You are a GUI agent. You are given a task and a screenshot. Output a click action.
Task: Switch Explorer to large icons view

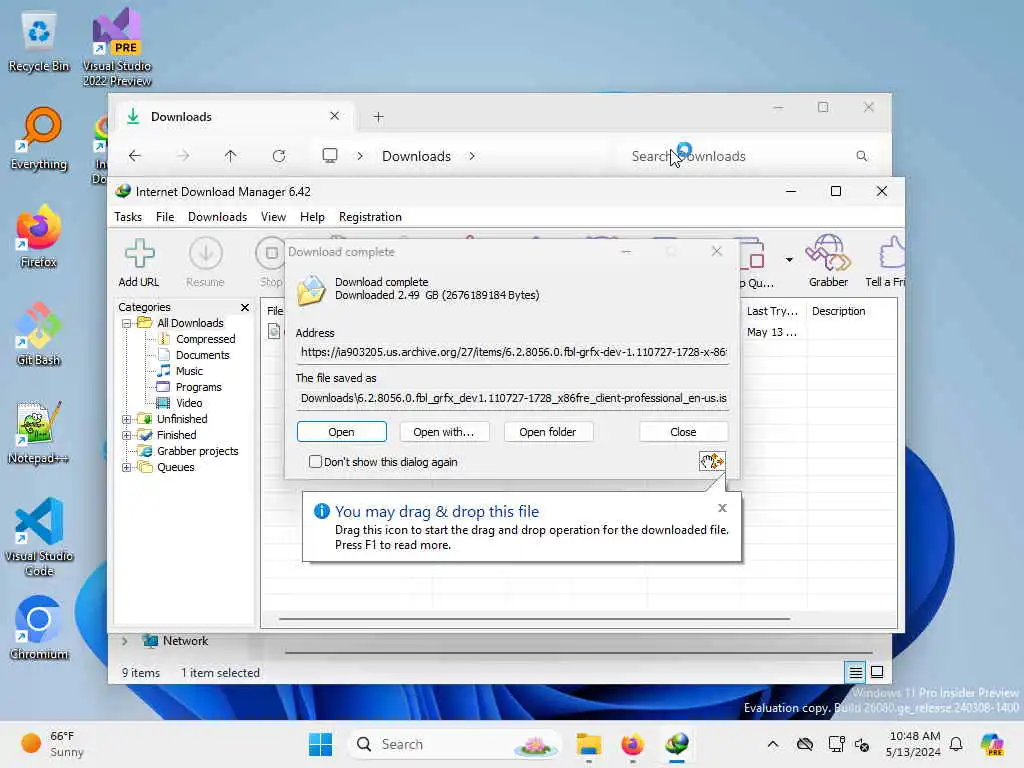click(877, 671)
